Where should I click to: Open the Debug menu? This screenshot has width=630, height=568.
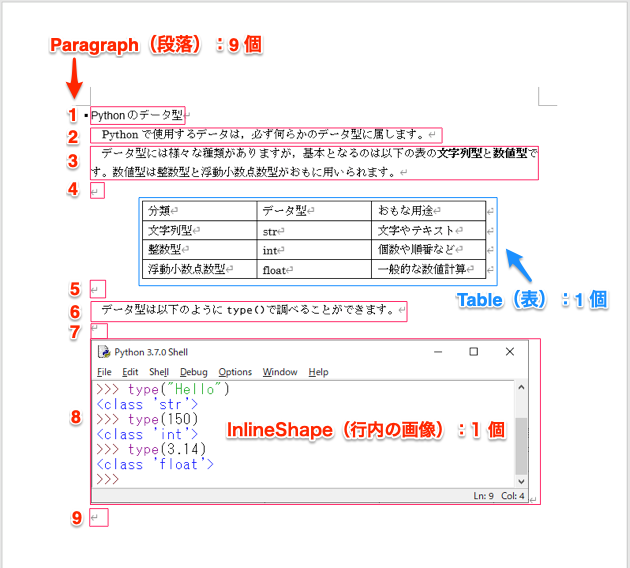pyautogui.click(x=194, y=372)
